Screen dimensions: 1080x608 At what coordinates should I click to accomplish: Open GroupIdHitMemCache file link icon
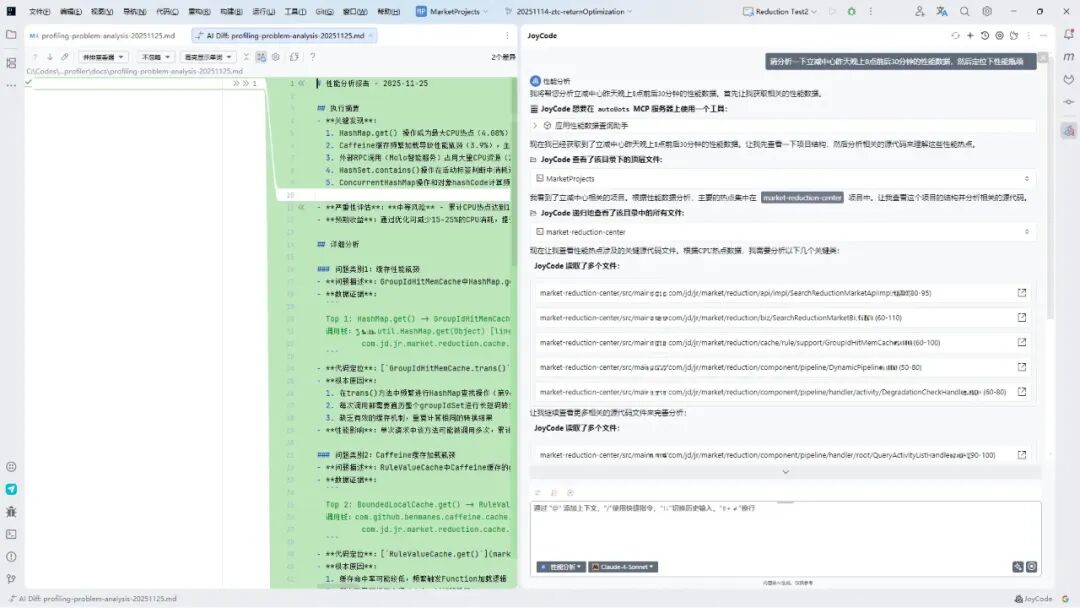coord(1021,342)
